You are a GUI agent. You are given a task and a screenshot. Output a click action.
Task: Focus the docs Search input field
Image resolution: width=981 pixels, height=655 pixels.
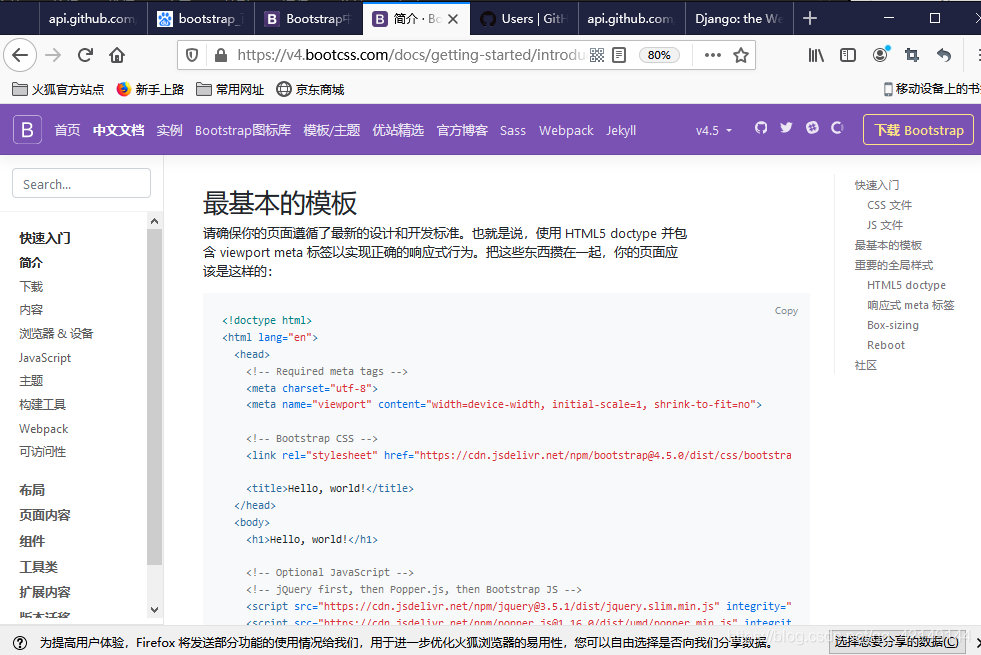click(81, 183)
